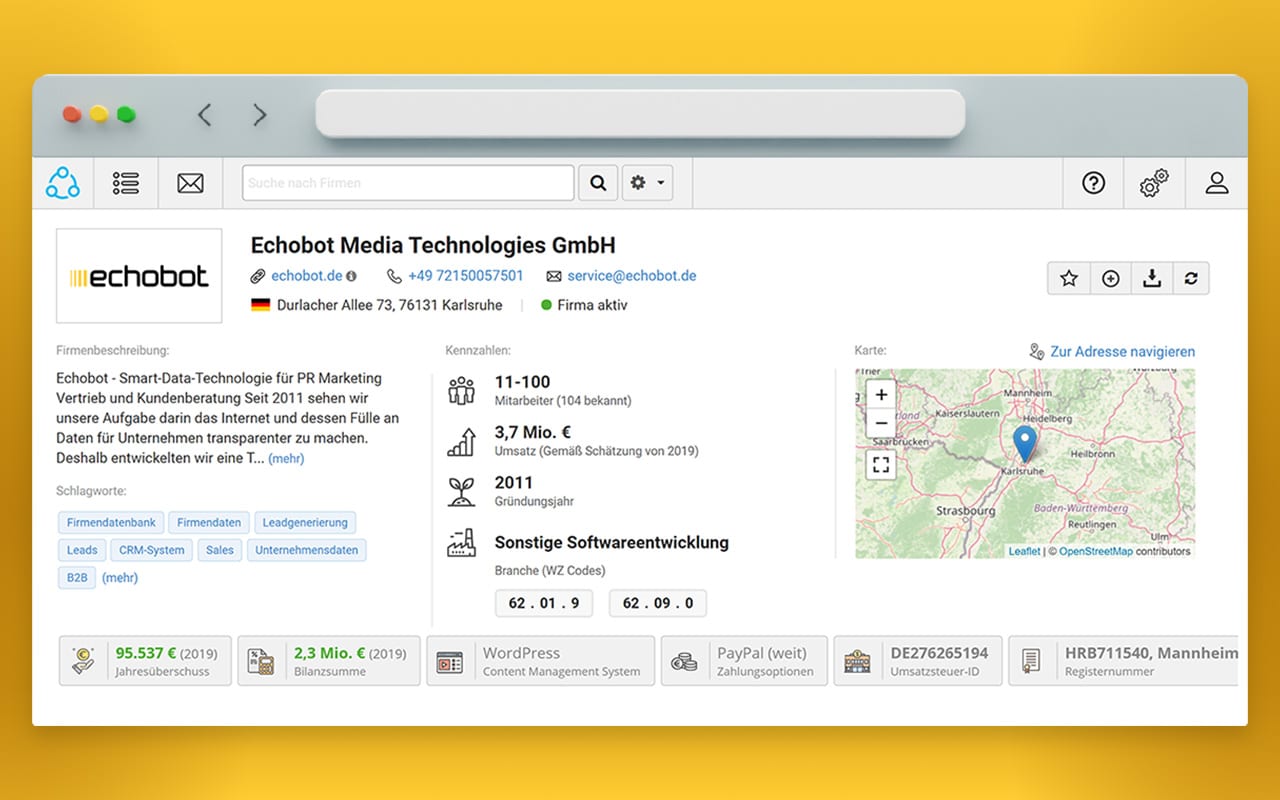The width and height of the screenshot is (1280, 800).
Task: Open the echobot.de website link
Action: (x=307, y=276)
